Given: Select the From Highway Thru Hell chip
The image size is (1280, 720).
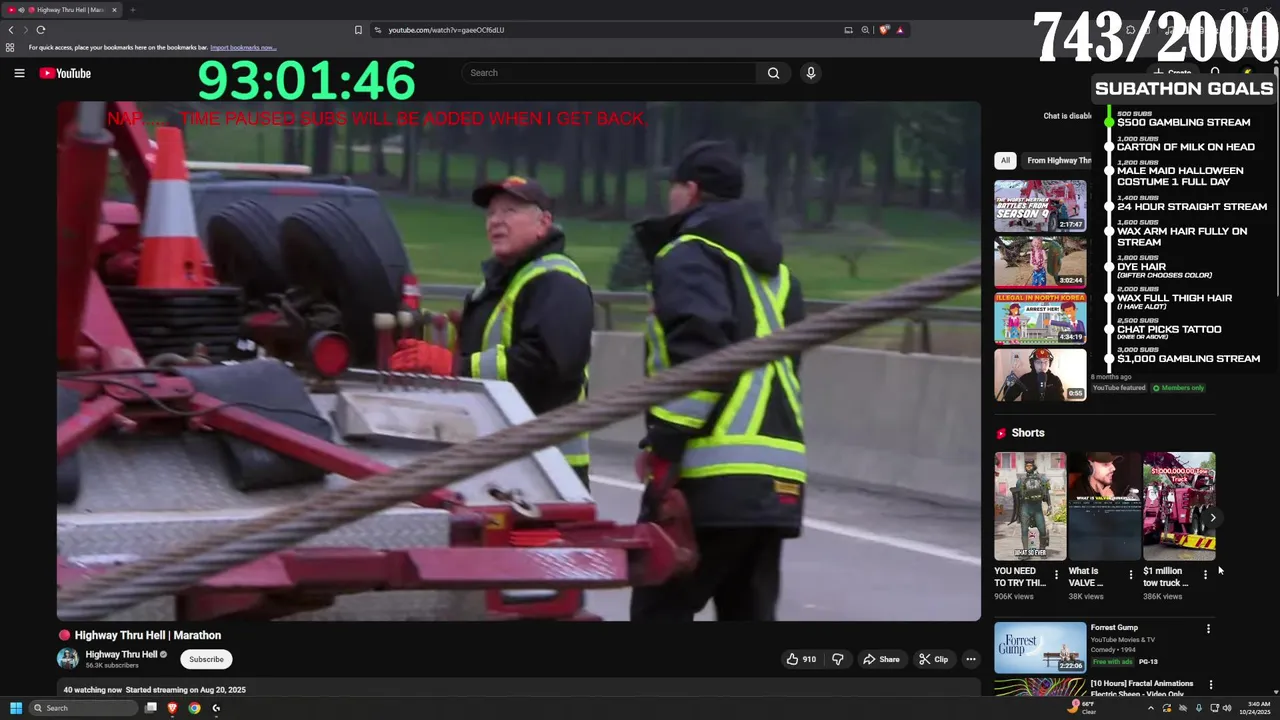Looking at the screenshot, I should point(1058,160).
